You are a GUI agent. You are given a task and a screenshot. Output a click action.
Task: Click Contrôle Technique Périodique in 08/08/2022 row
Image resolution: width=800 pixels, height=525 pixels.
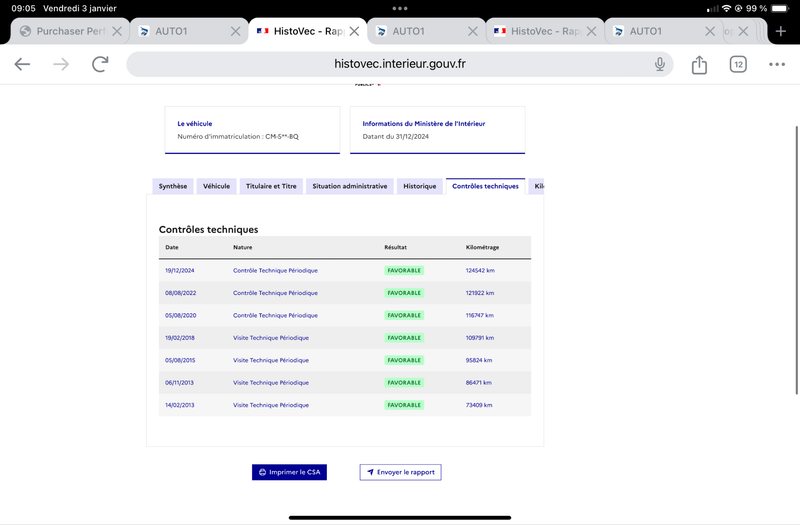275,293
